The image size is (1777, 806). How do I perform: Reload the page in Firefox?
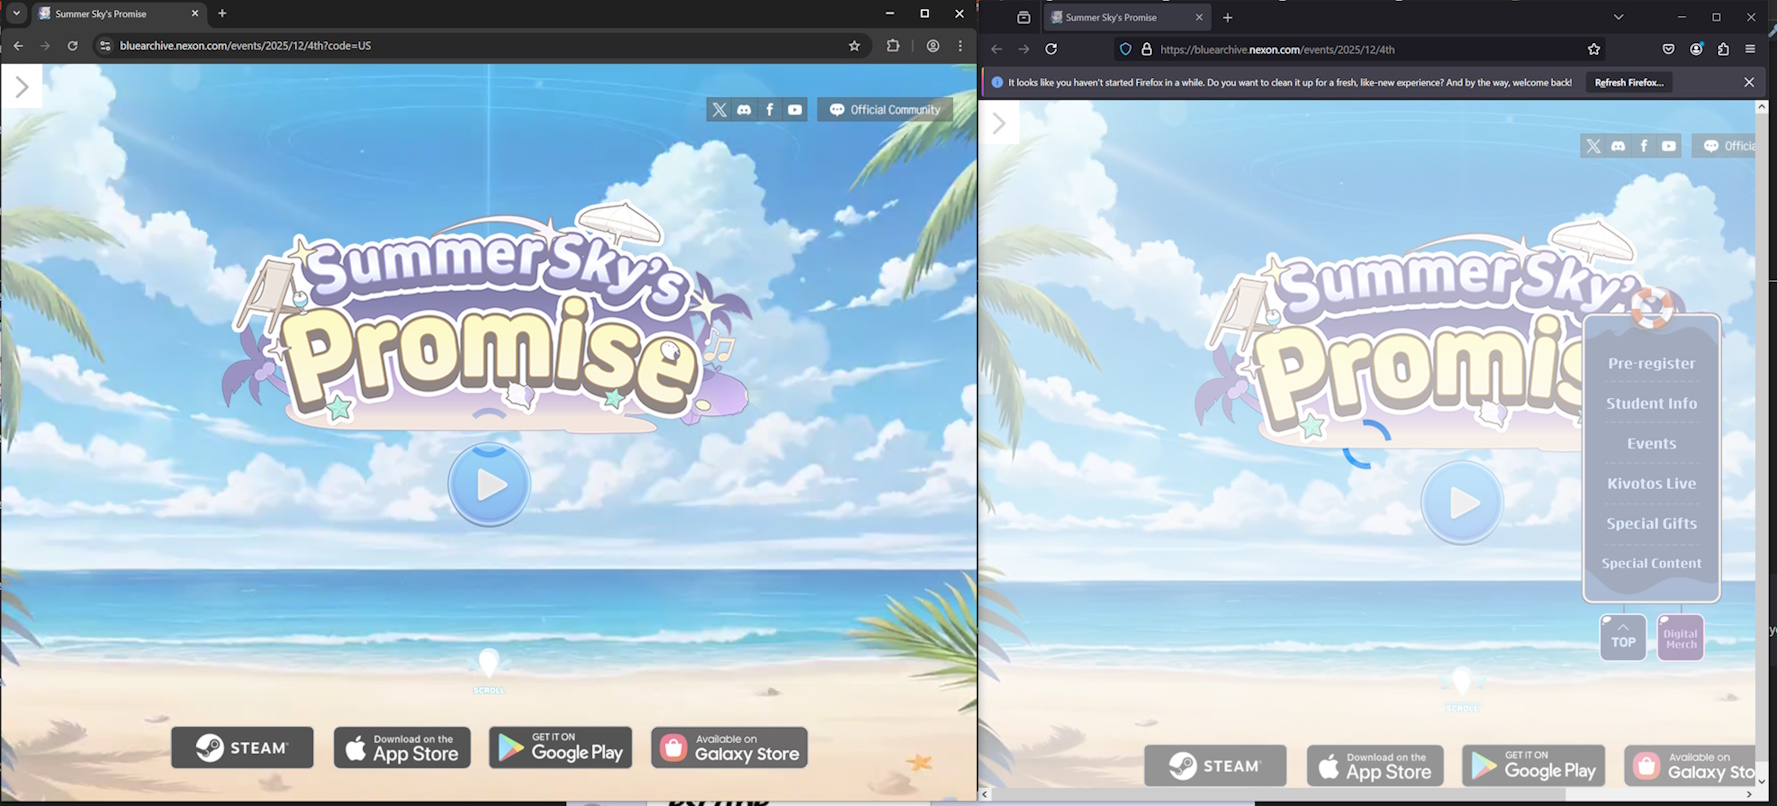1051,49
